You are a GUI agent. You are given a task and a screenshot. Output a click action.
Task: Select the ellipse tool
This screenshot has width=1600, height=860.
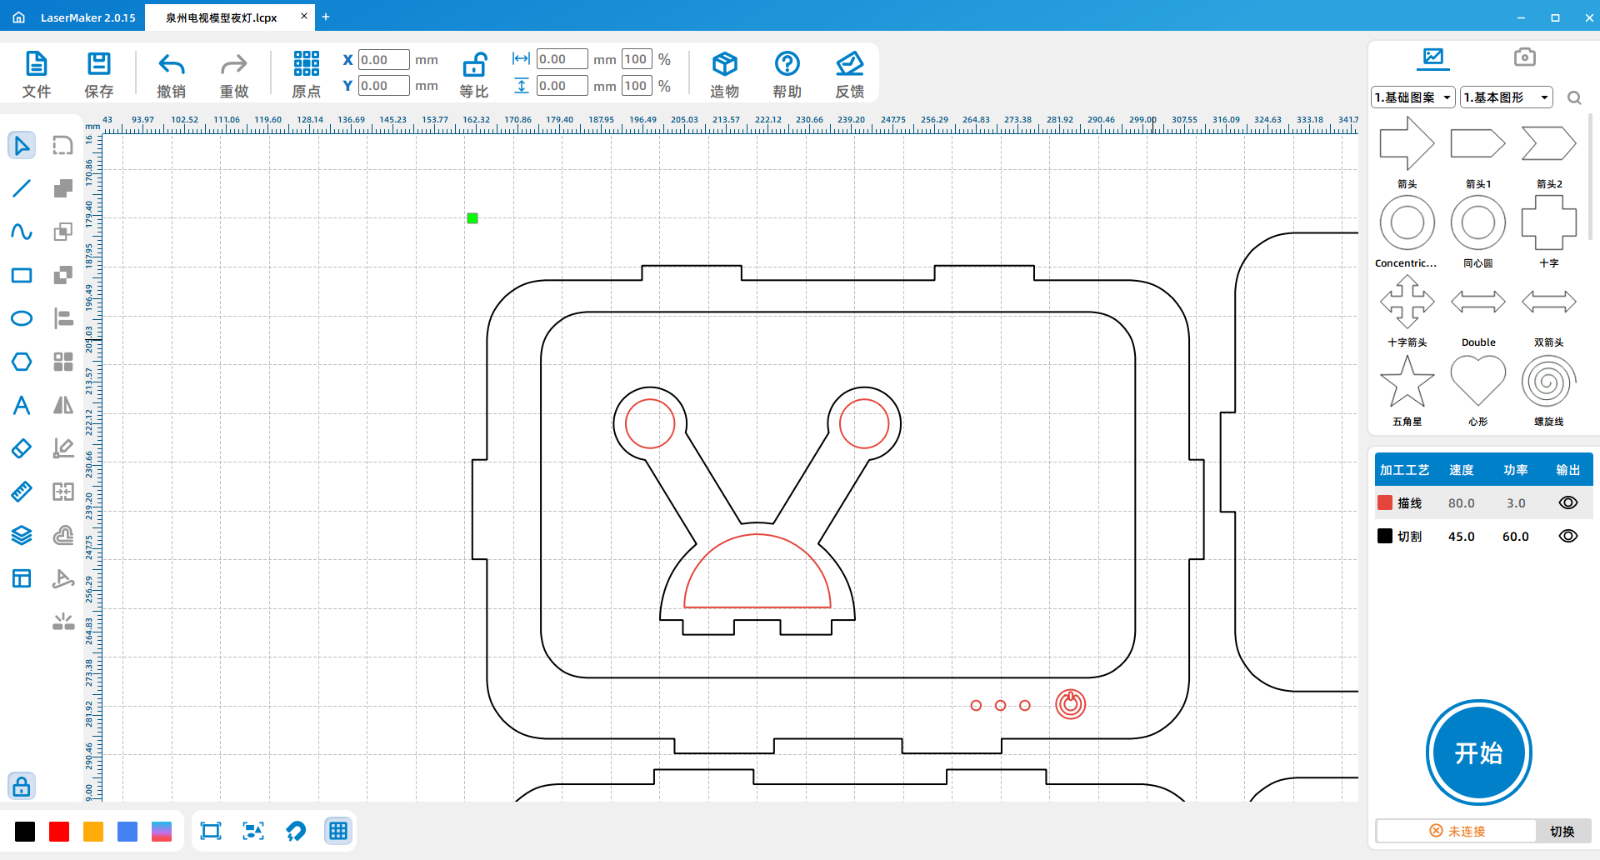[21, 319]
